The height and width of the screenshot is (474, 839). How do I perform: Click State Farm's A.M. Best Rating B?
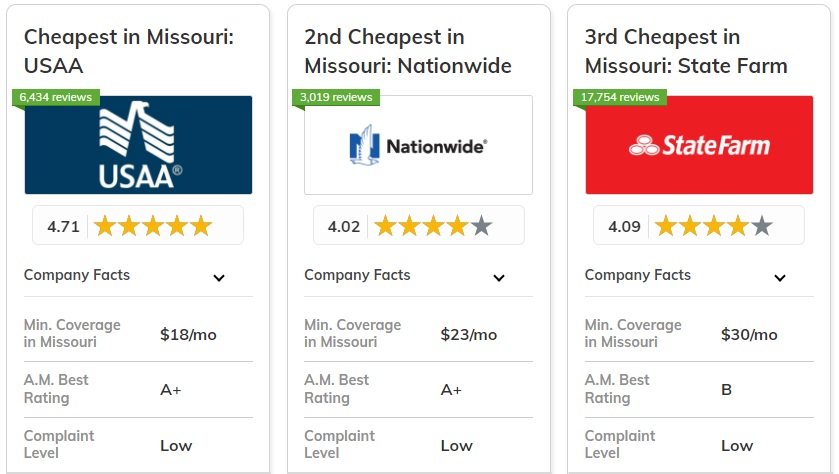coord(727,389)
